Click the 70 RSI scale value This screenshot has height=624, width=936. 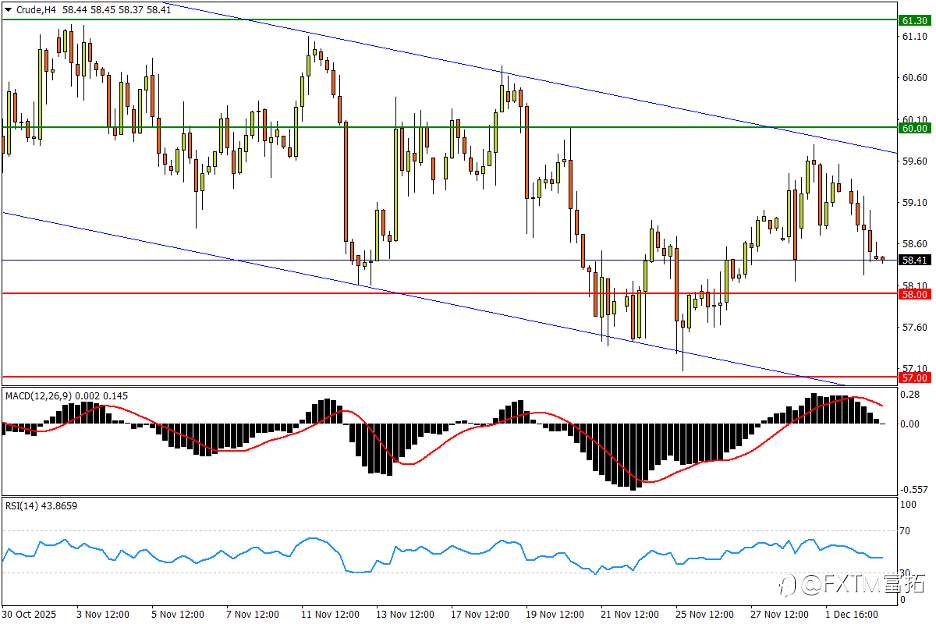pos(906,531)
